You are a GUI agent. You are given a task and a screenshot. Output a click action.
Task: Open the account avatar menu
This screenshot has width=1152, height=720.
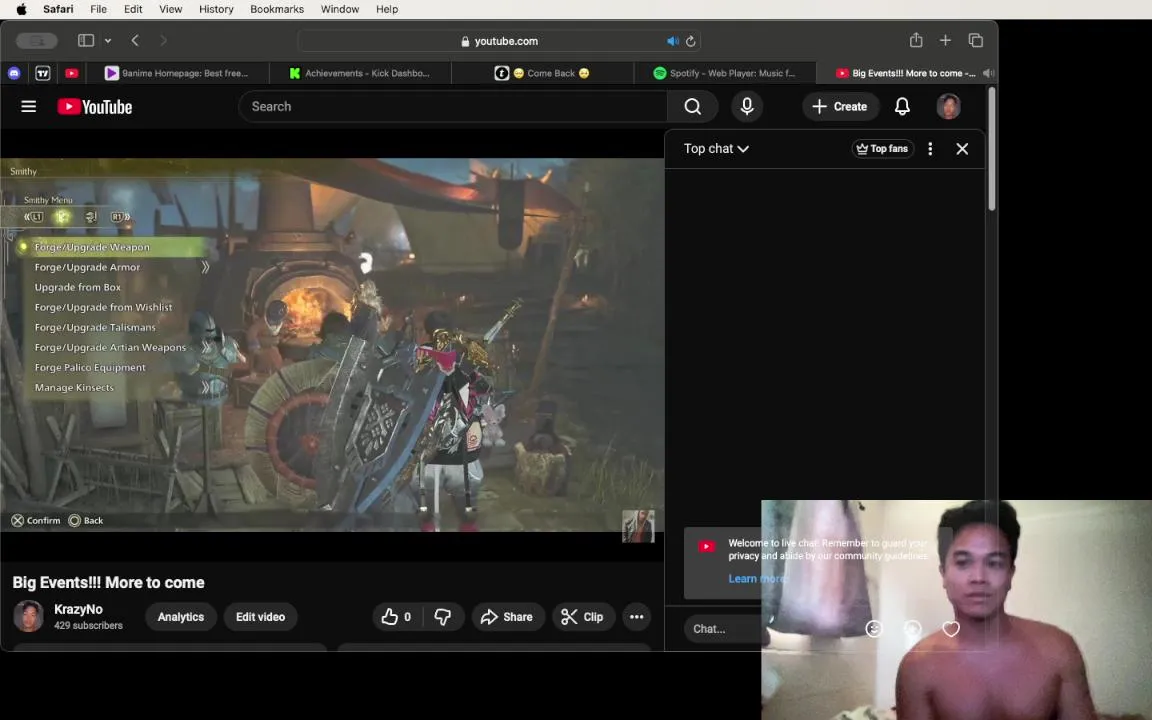948,107
